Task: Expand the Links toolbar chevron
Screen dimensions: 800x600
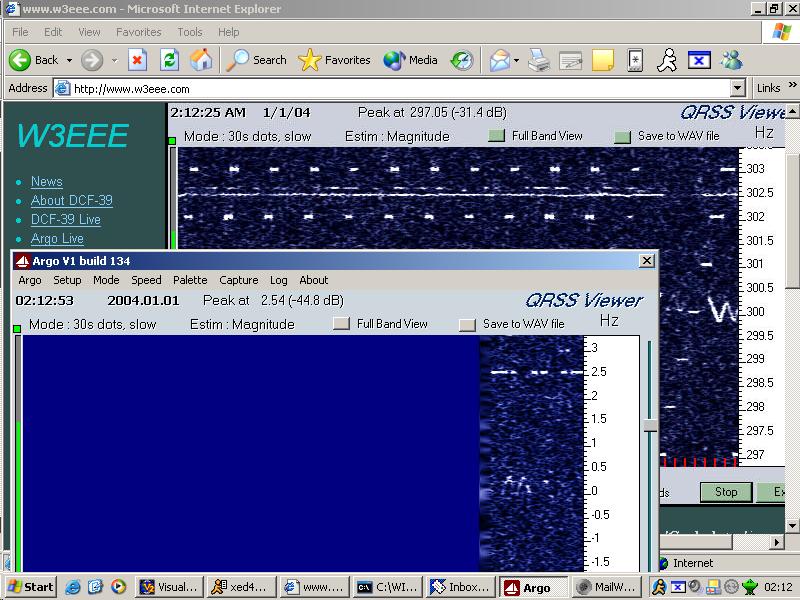Action: coord(792,85)
